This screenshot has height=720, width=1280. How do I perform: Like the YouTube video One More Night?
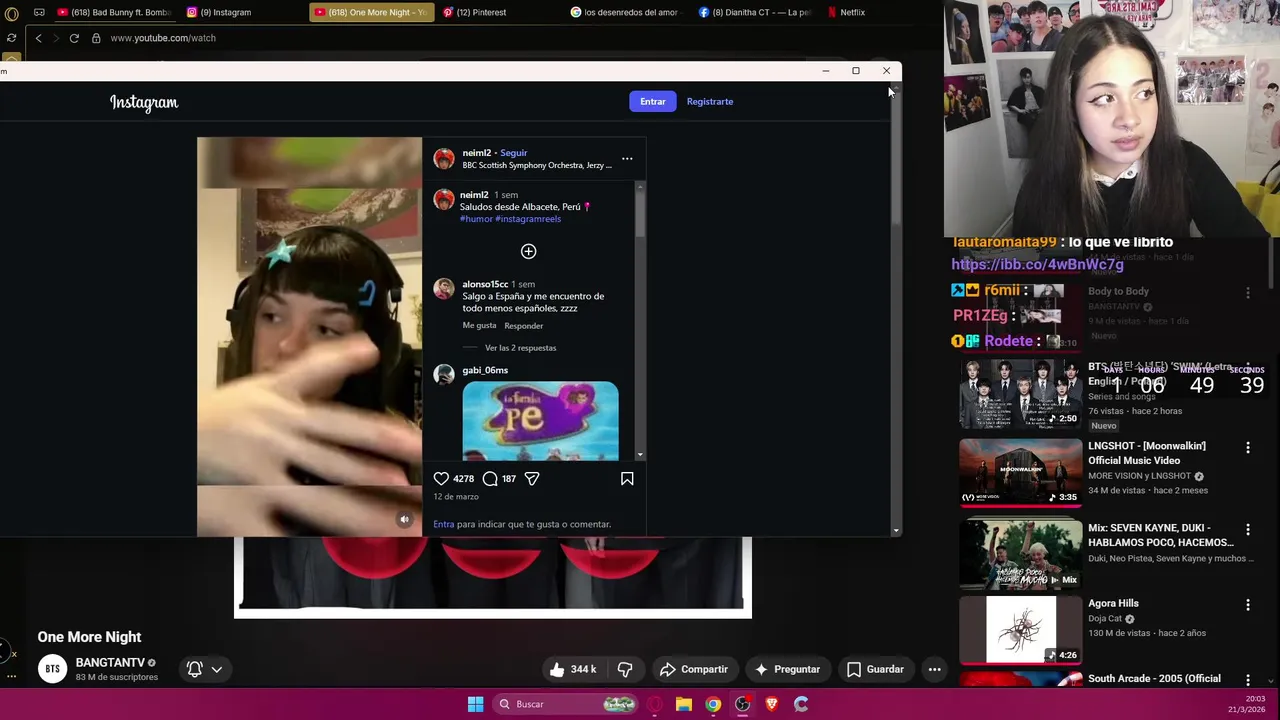[573, 669]
